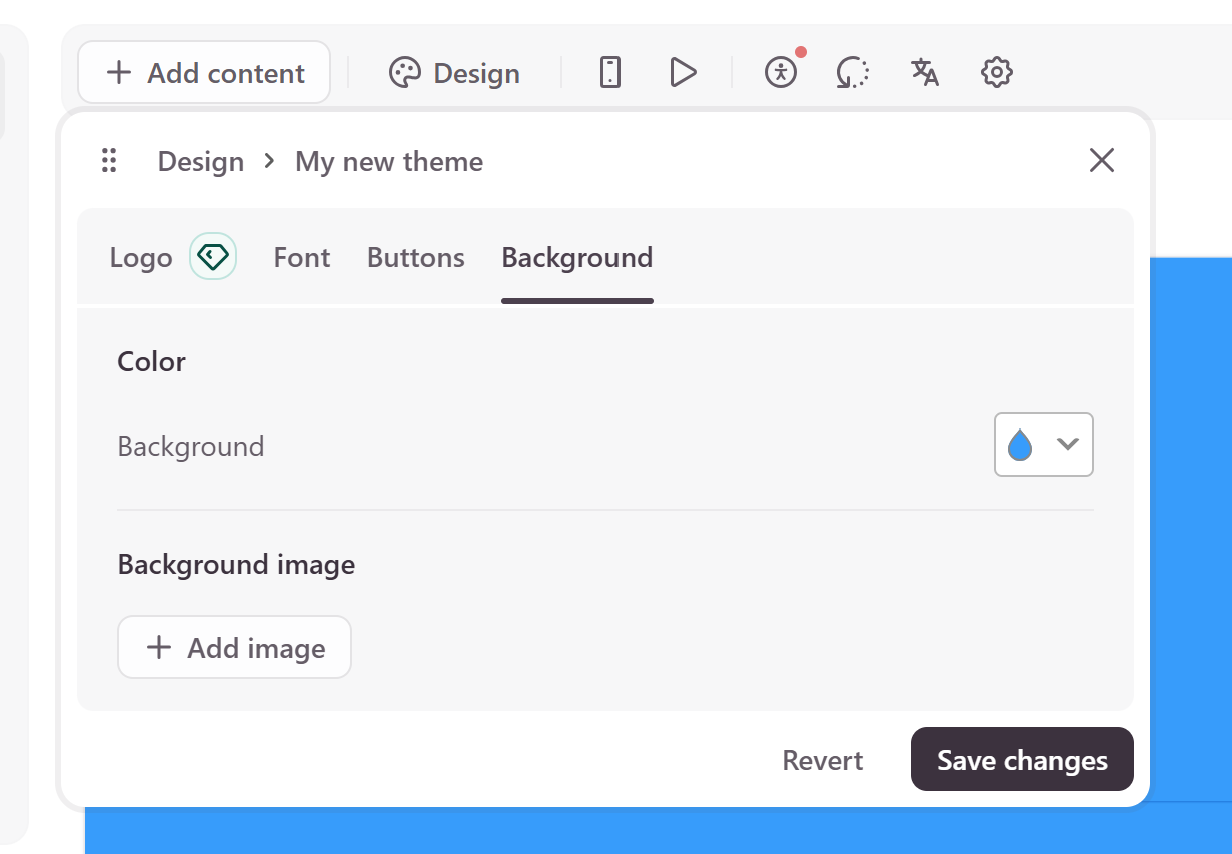Select 'My new theme' breadcrumb text
The image size is (1232, 854).
(389, 161)
